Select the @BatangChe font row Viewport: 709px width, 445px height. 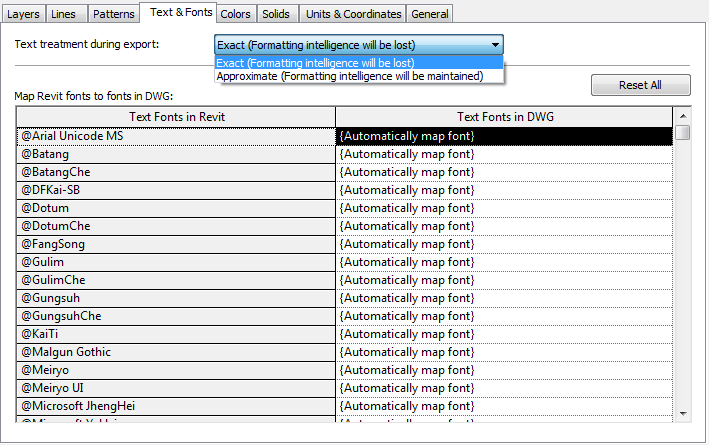tap(176, 172)
